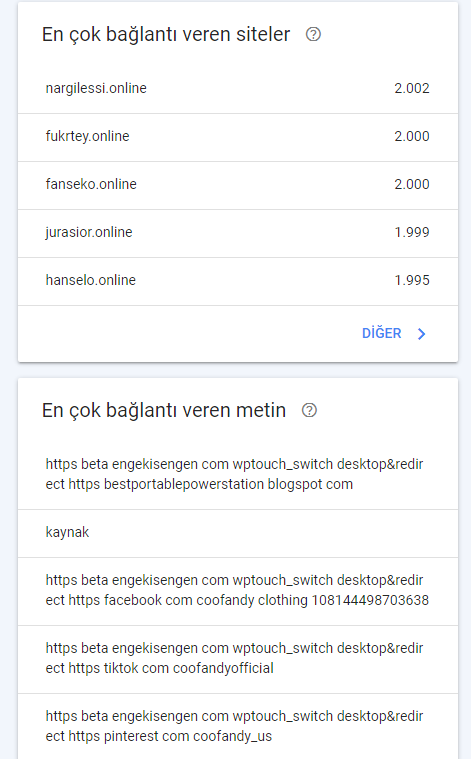The width and height of the screenshot is (471, 759).
Task: Select link text with tiktok coofandyofficial
Action: tap(238, 659)
